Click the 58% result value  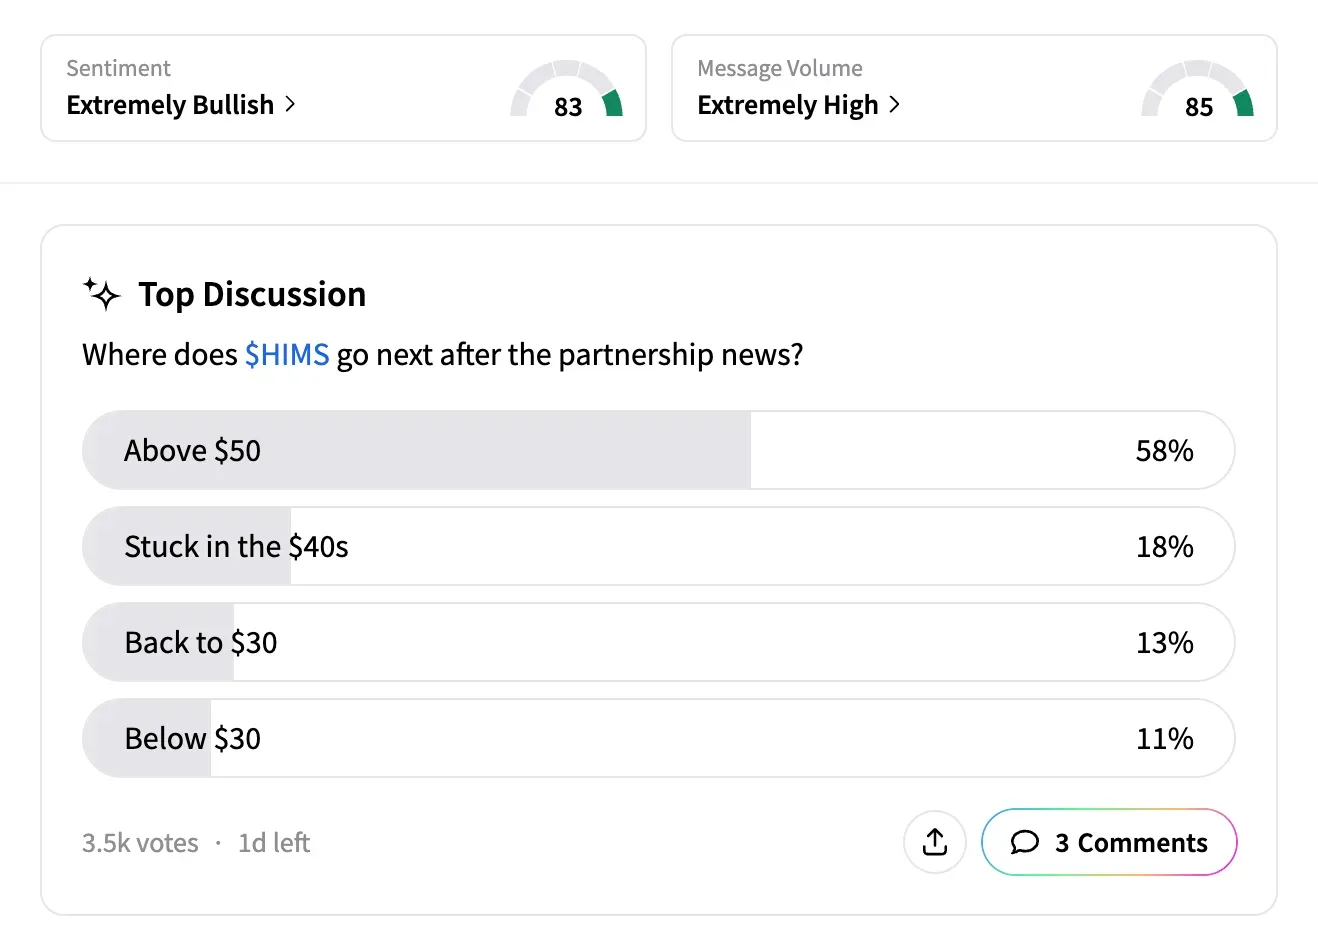[x=1164, y=450]
